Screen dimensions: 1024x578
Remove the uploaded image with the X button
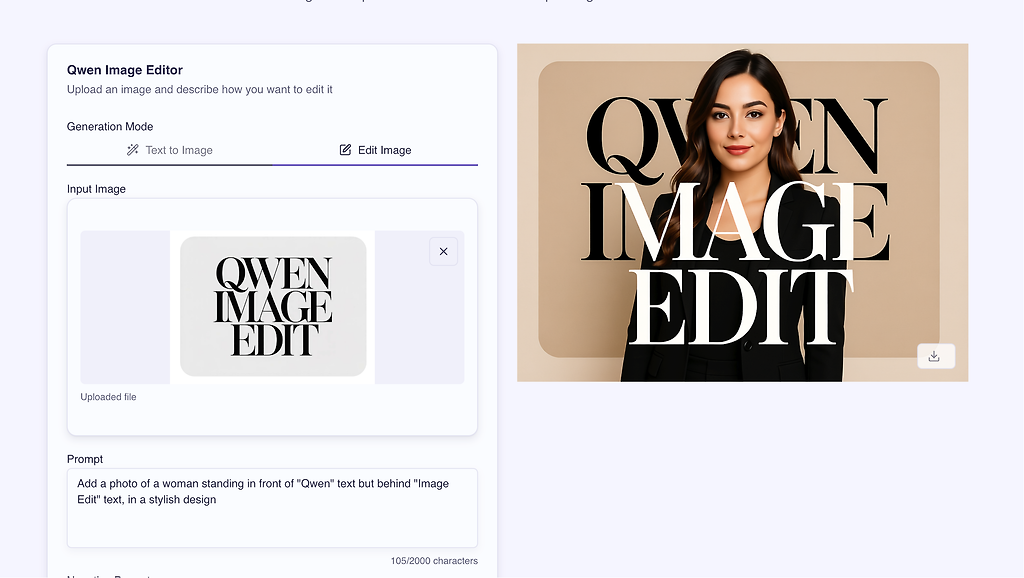pyautogui.click(x=443, y=251)
